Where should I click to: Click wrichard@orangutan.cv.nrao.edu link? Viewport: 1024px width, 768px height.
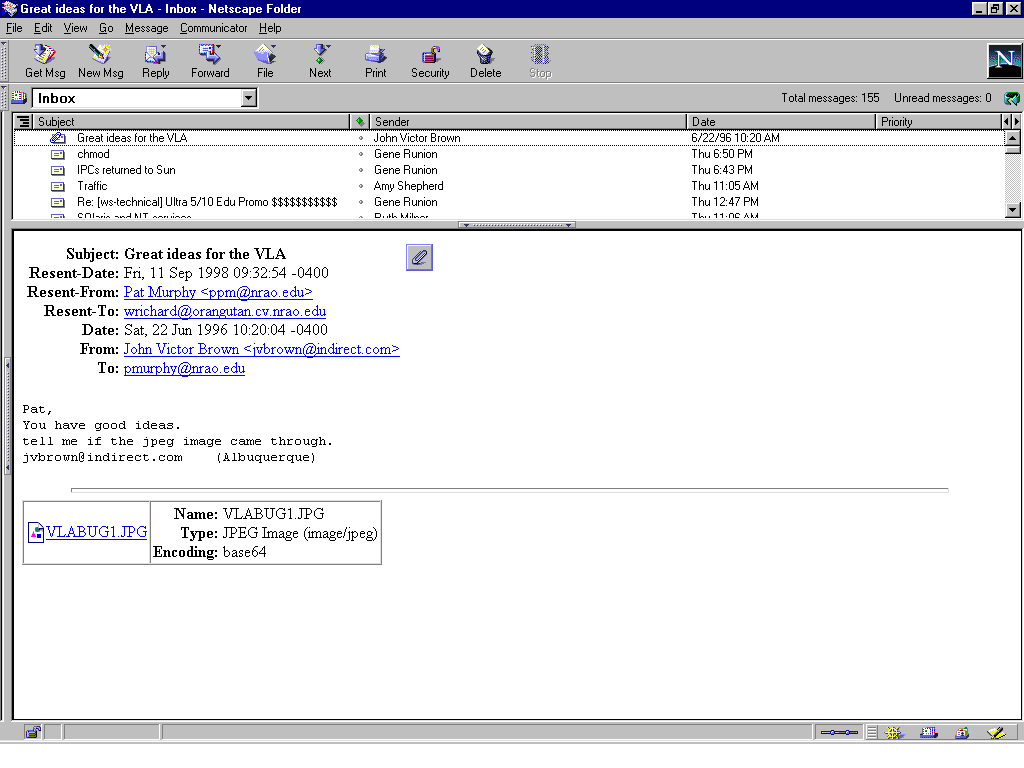pos(225,311)
